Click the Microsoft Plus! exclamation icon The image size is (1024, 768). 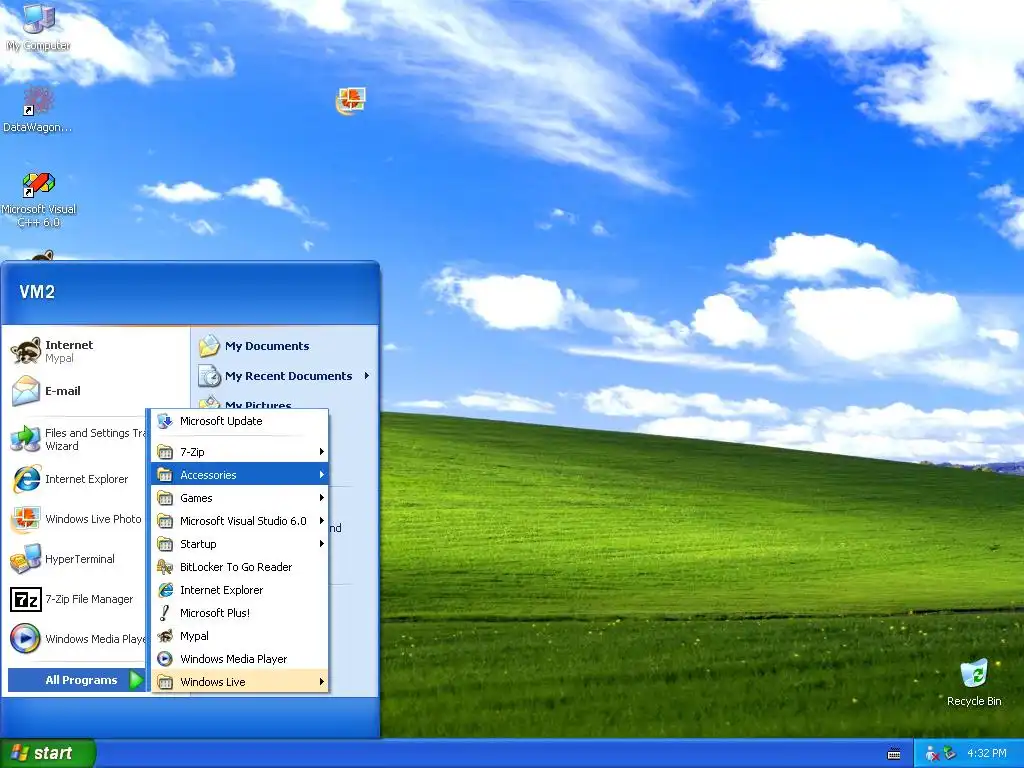[x=165, y=613]
